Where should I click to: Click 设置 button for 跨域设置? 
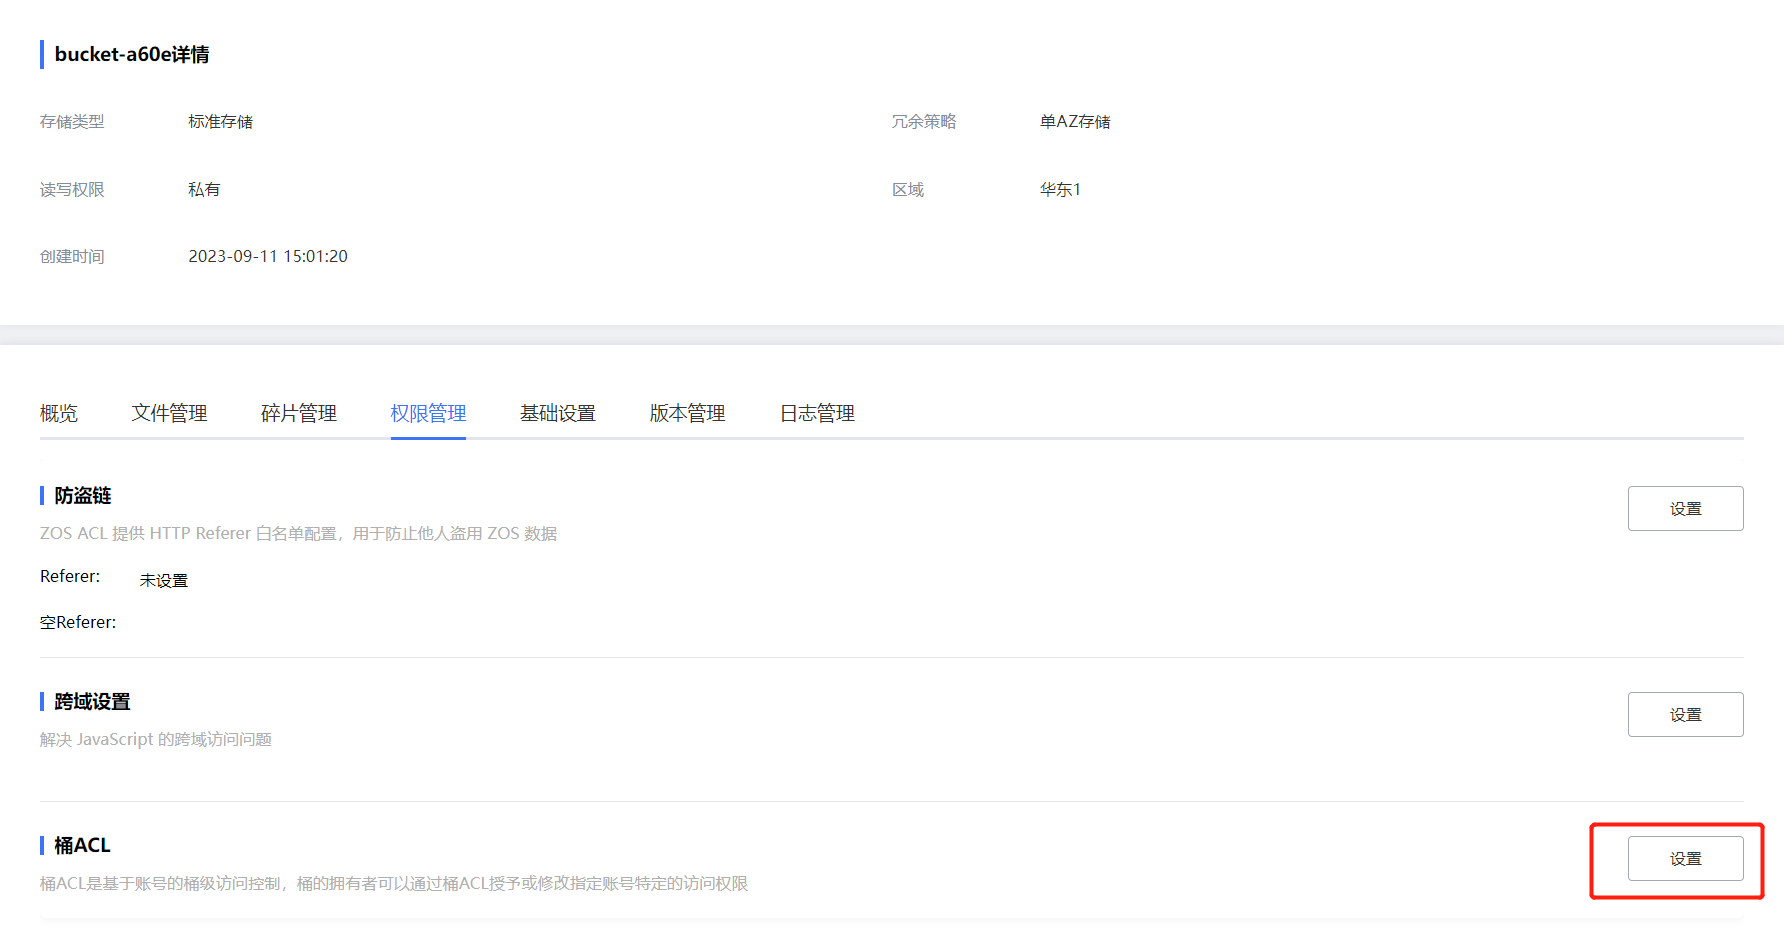tap(1685, 714)
